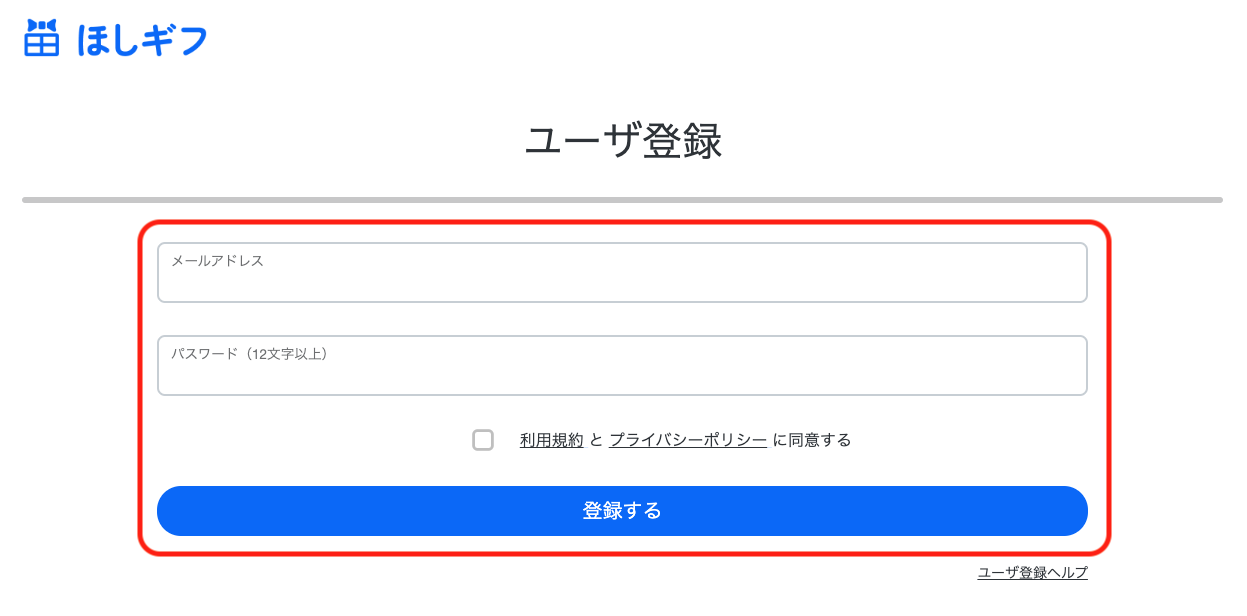Click the ribbon bow atop the gift logo
The image size is (1247, 616).
tap(41, 25)
